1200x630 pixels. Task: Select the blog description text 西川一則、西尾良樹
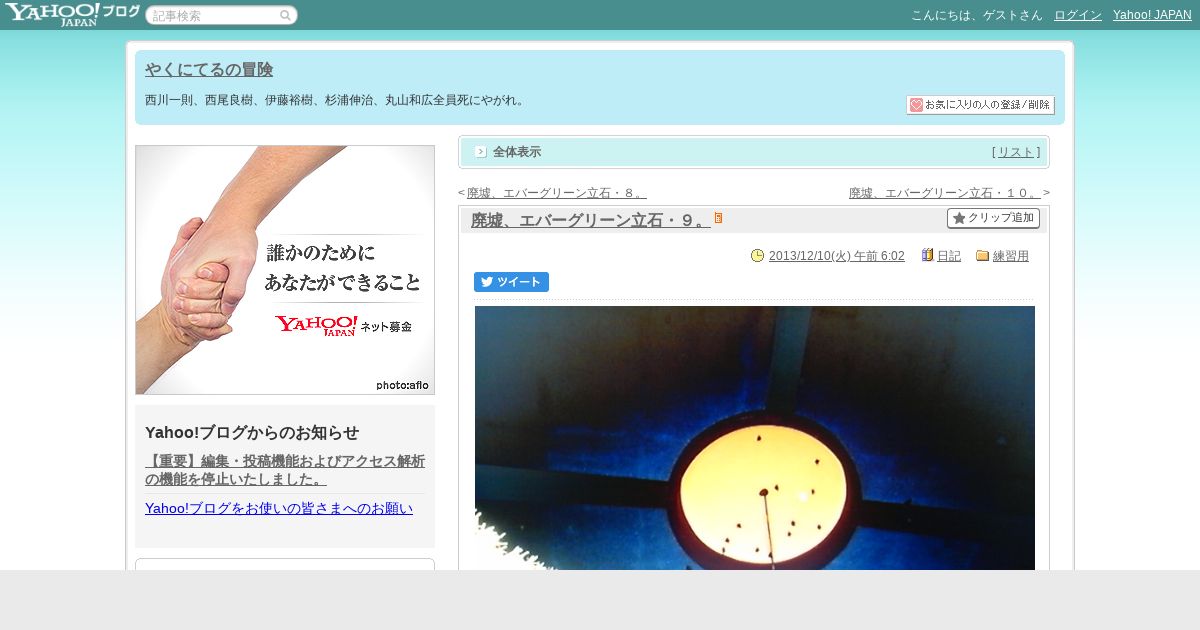click(x=335, y=100)
